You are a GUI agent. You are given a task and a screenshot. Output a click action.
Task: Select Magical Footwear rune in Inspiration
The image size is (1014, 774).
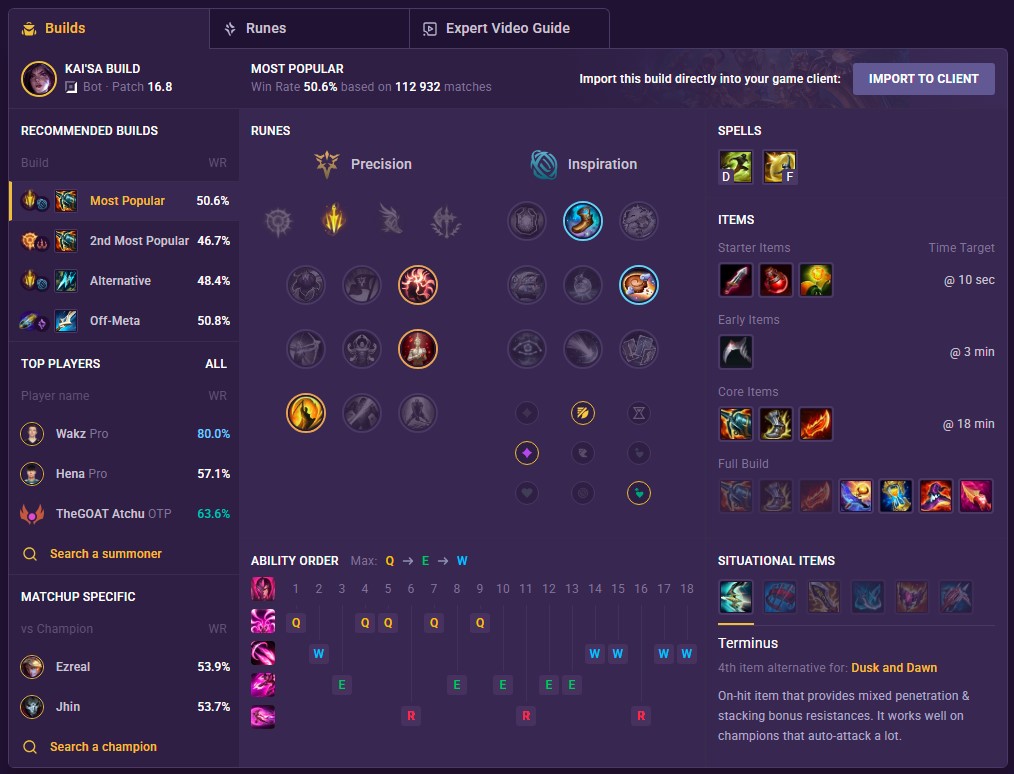click(583, 221)
